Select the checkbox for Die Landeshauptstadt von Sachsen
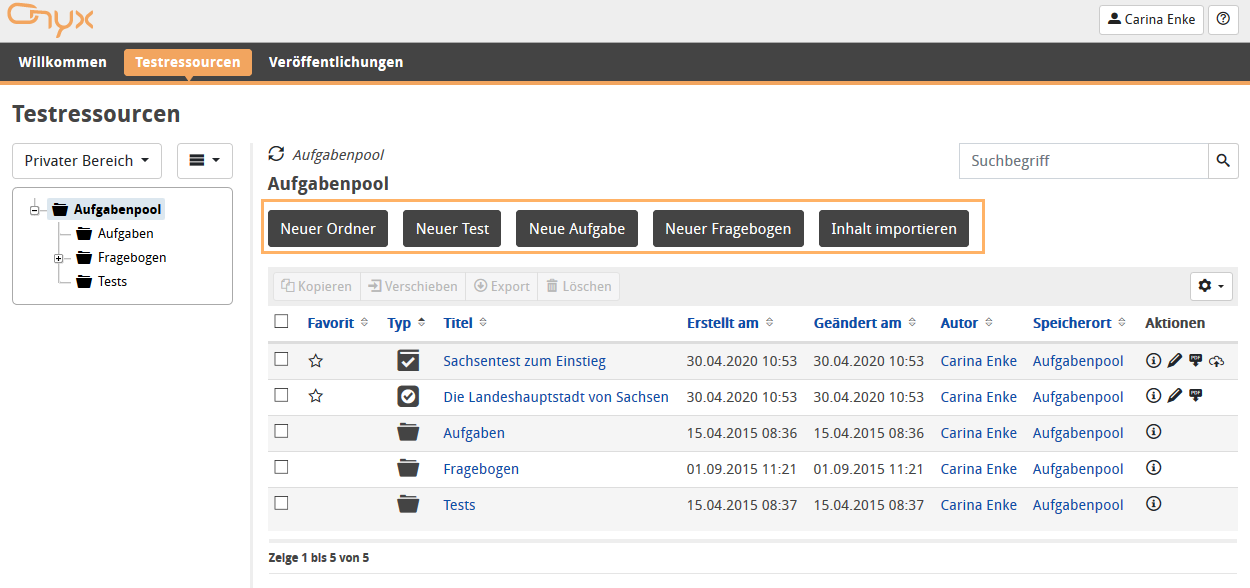Viewport: 1250px width, 588px height. [282, 396]
